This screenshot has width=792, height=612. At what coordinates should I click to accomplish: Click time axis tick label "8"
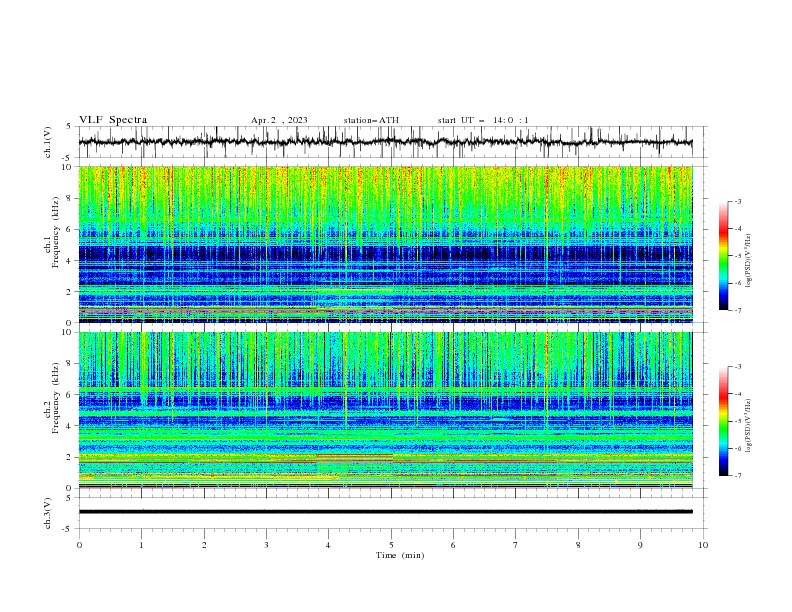click(578, 545)
